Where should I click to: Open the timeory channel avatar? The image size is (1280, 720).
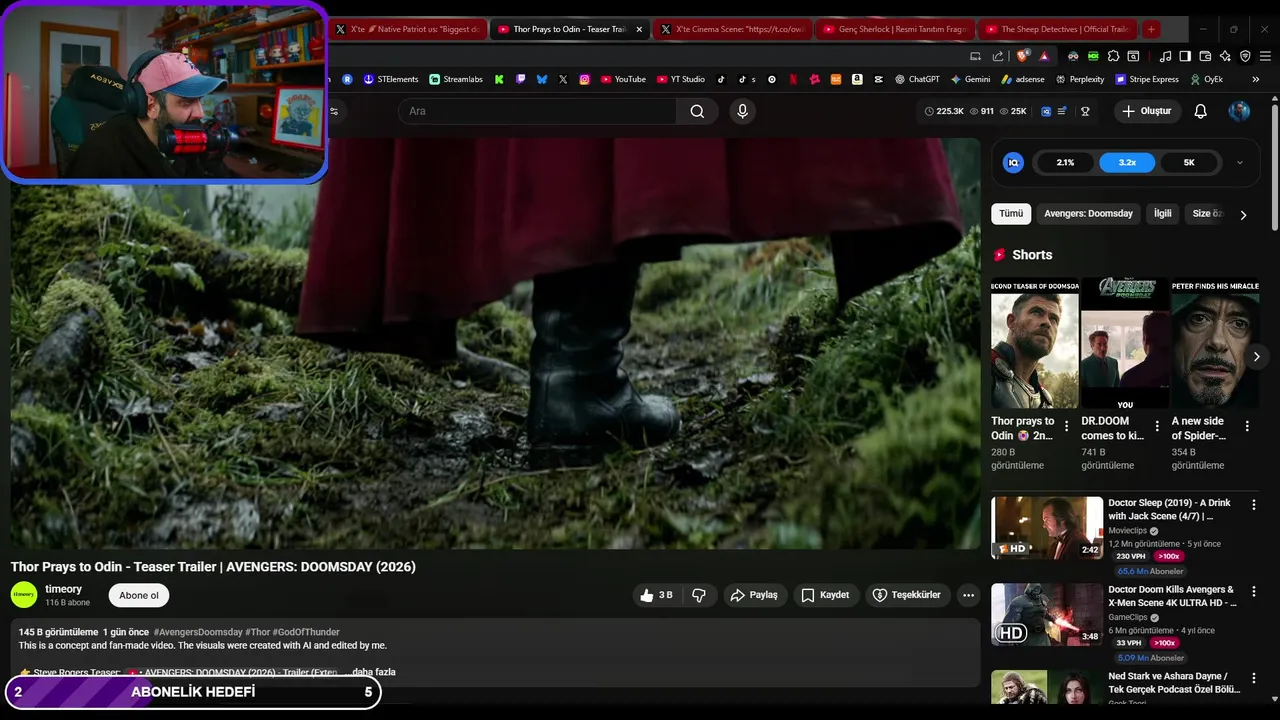pos(24,595)
